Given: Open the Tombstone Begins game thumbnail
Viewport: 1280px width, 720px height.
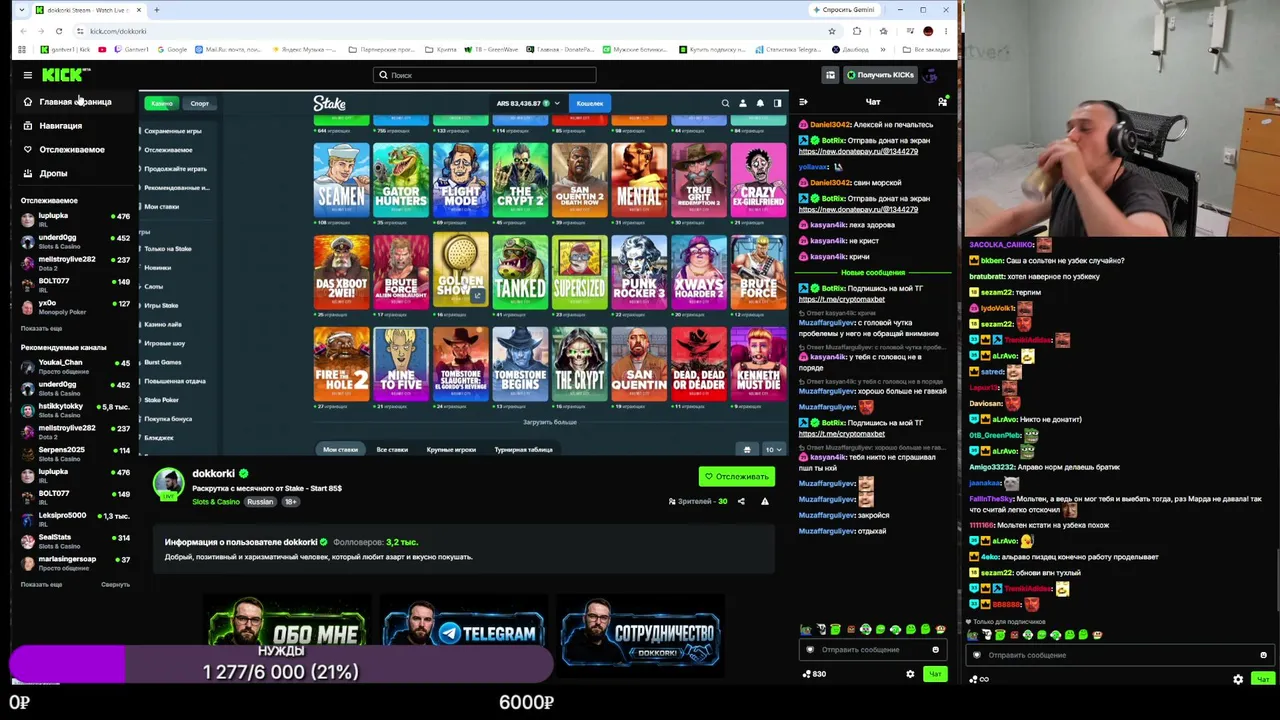Looking at the screenshot, I should pyautogui.click(x=520, y=364).
